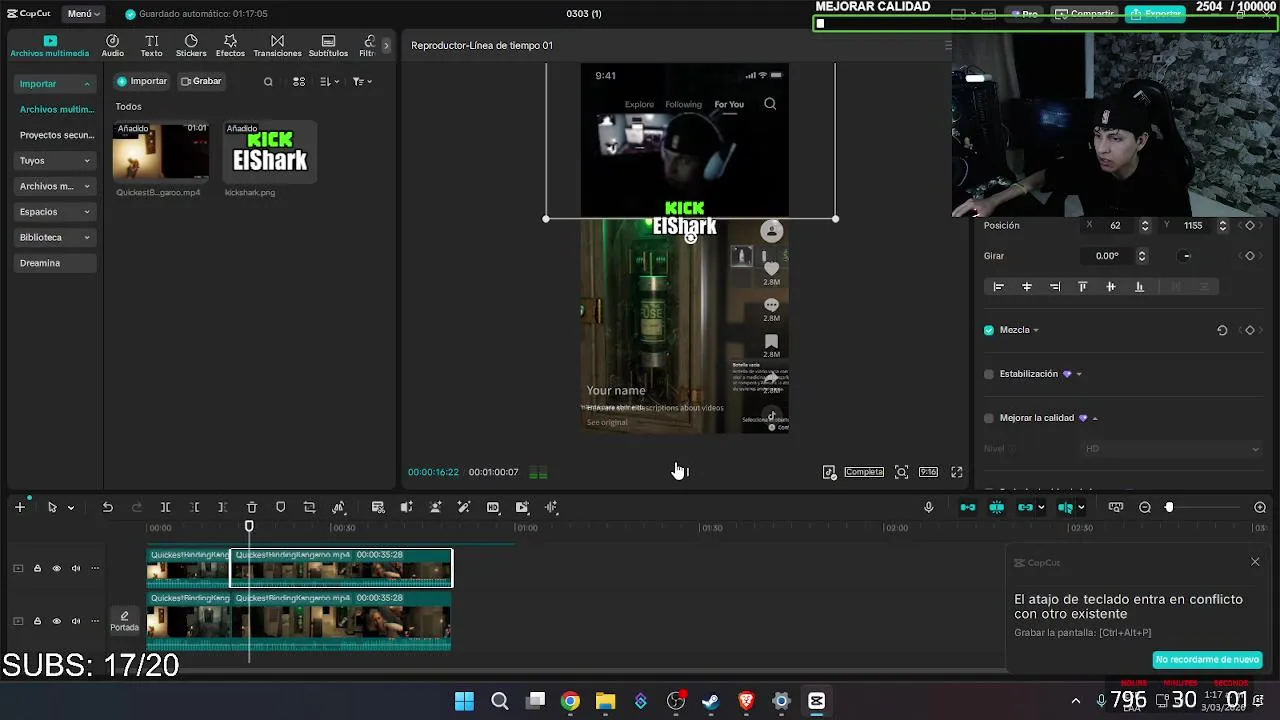This screenshot has width=1280, height=720.
Task: Click the microphone voiceover record icon
Action: click(x=929, y=508)
